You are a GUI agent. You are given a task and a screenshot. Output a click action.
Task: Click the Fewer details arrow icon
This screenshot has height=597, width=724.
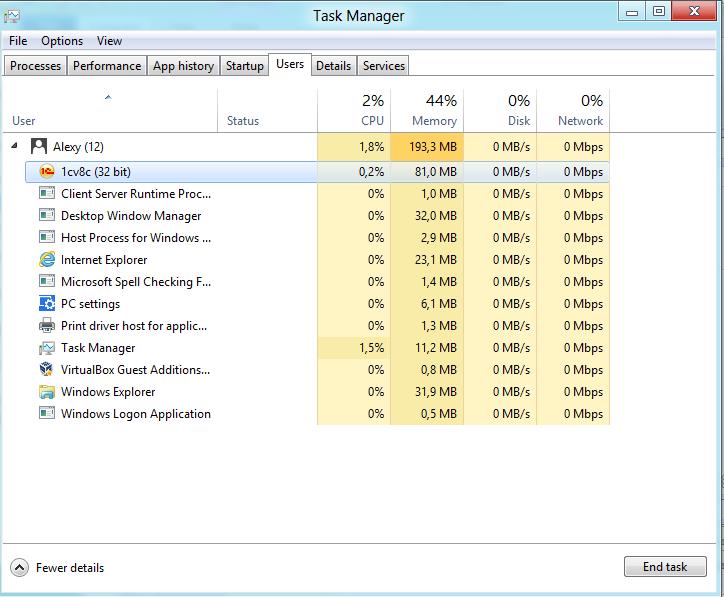[19, 567]
